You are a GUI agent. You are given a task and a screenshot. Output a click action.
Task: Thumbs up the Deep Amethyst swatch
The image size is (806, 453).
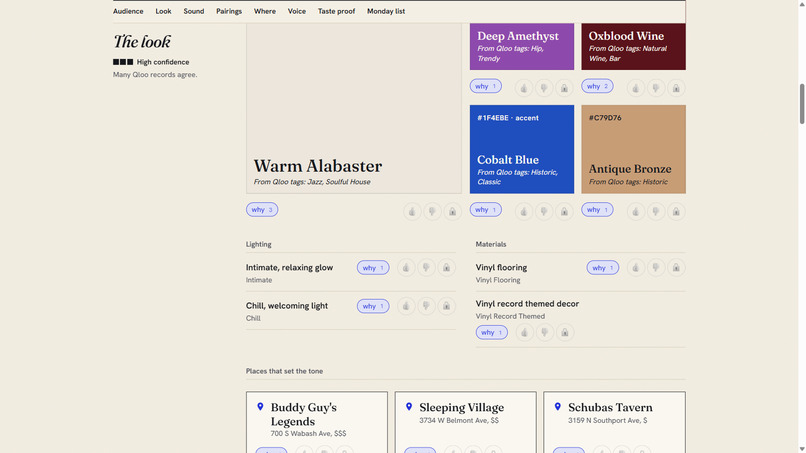pyautogui.click(x=524, y=88)
